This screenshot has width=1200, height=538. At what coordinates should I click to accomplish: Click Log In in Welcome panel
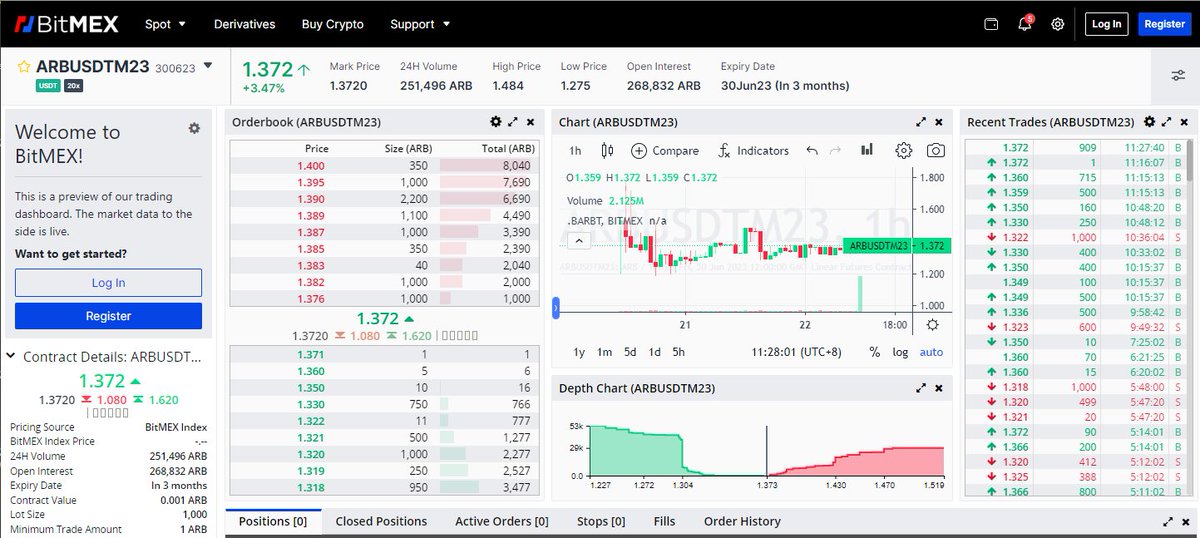click(x=108, y=283)
